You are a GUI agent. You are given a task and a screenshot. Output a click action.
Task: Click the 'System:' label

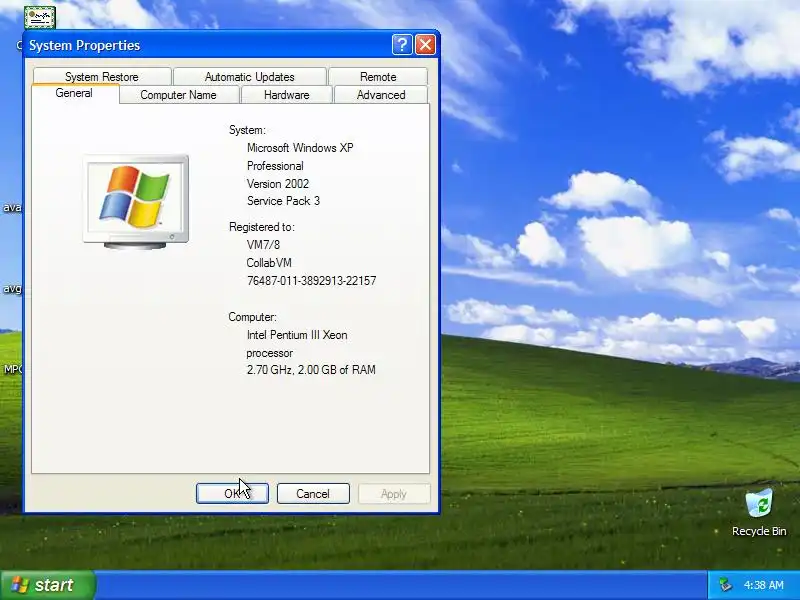pyautogui.click(x=247, y=130)
